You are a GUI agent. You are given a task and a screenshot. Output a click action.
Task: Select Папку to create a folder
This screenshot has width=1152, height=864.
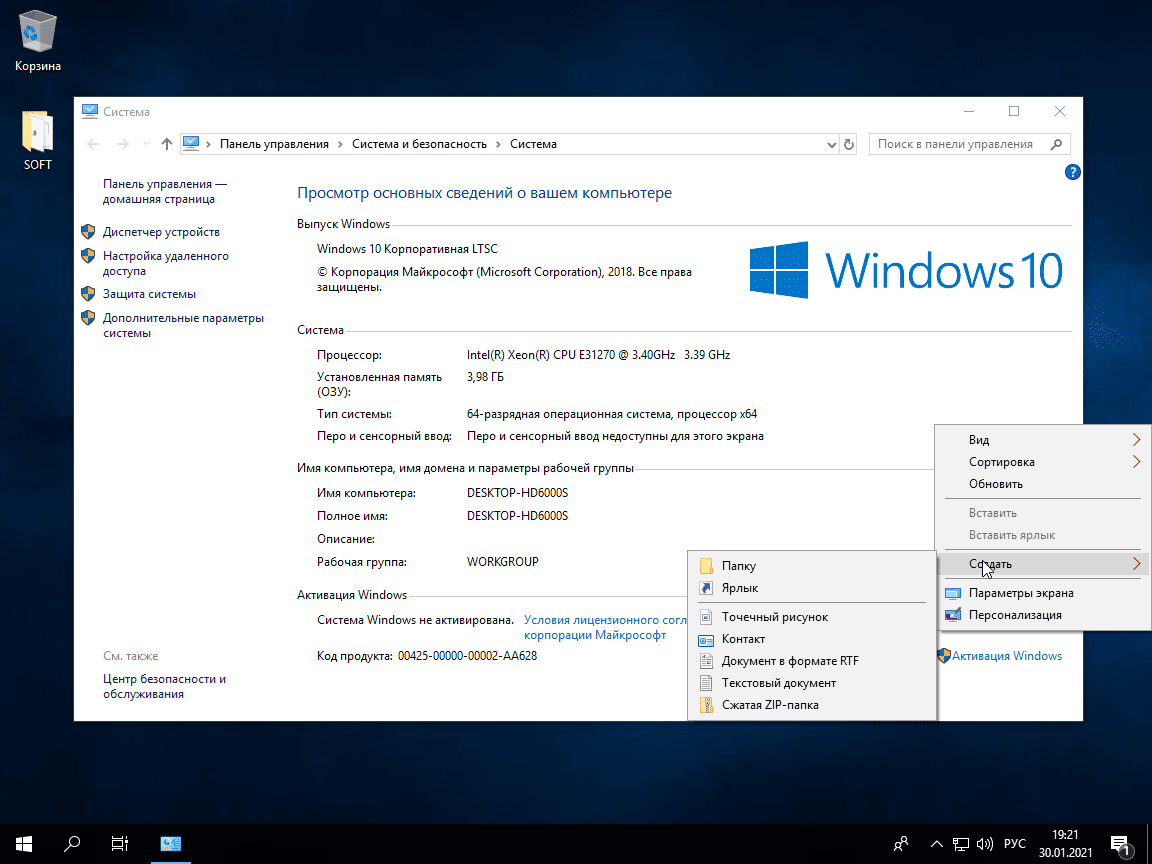pyautogui.click(x=812, y=566)
